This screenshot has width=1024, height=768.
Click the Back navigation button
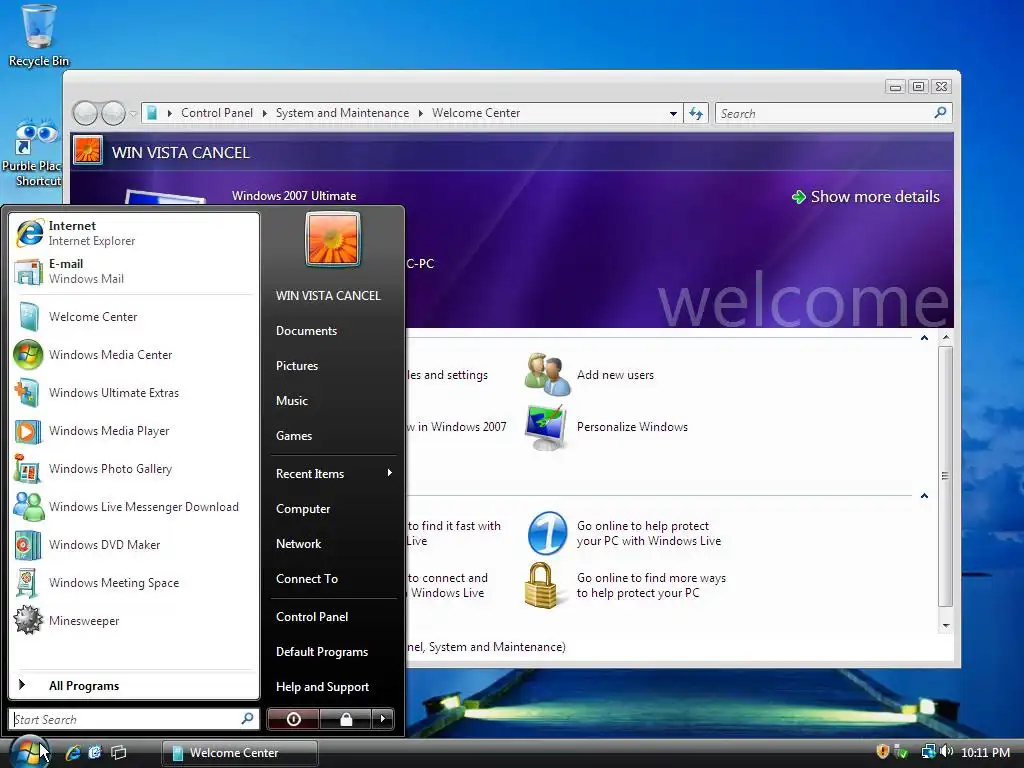click(85, 114)
